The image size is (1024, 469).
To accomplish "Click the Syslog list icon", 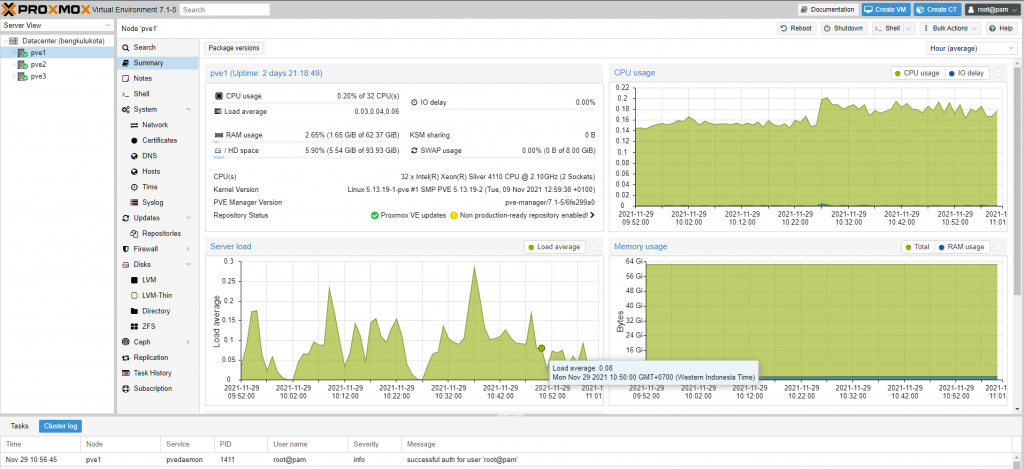I will coord(135,202).
